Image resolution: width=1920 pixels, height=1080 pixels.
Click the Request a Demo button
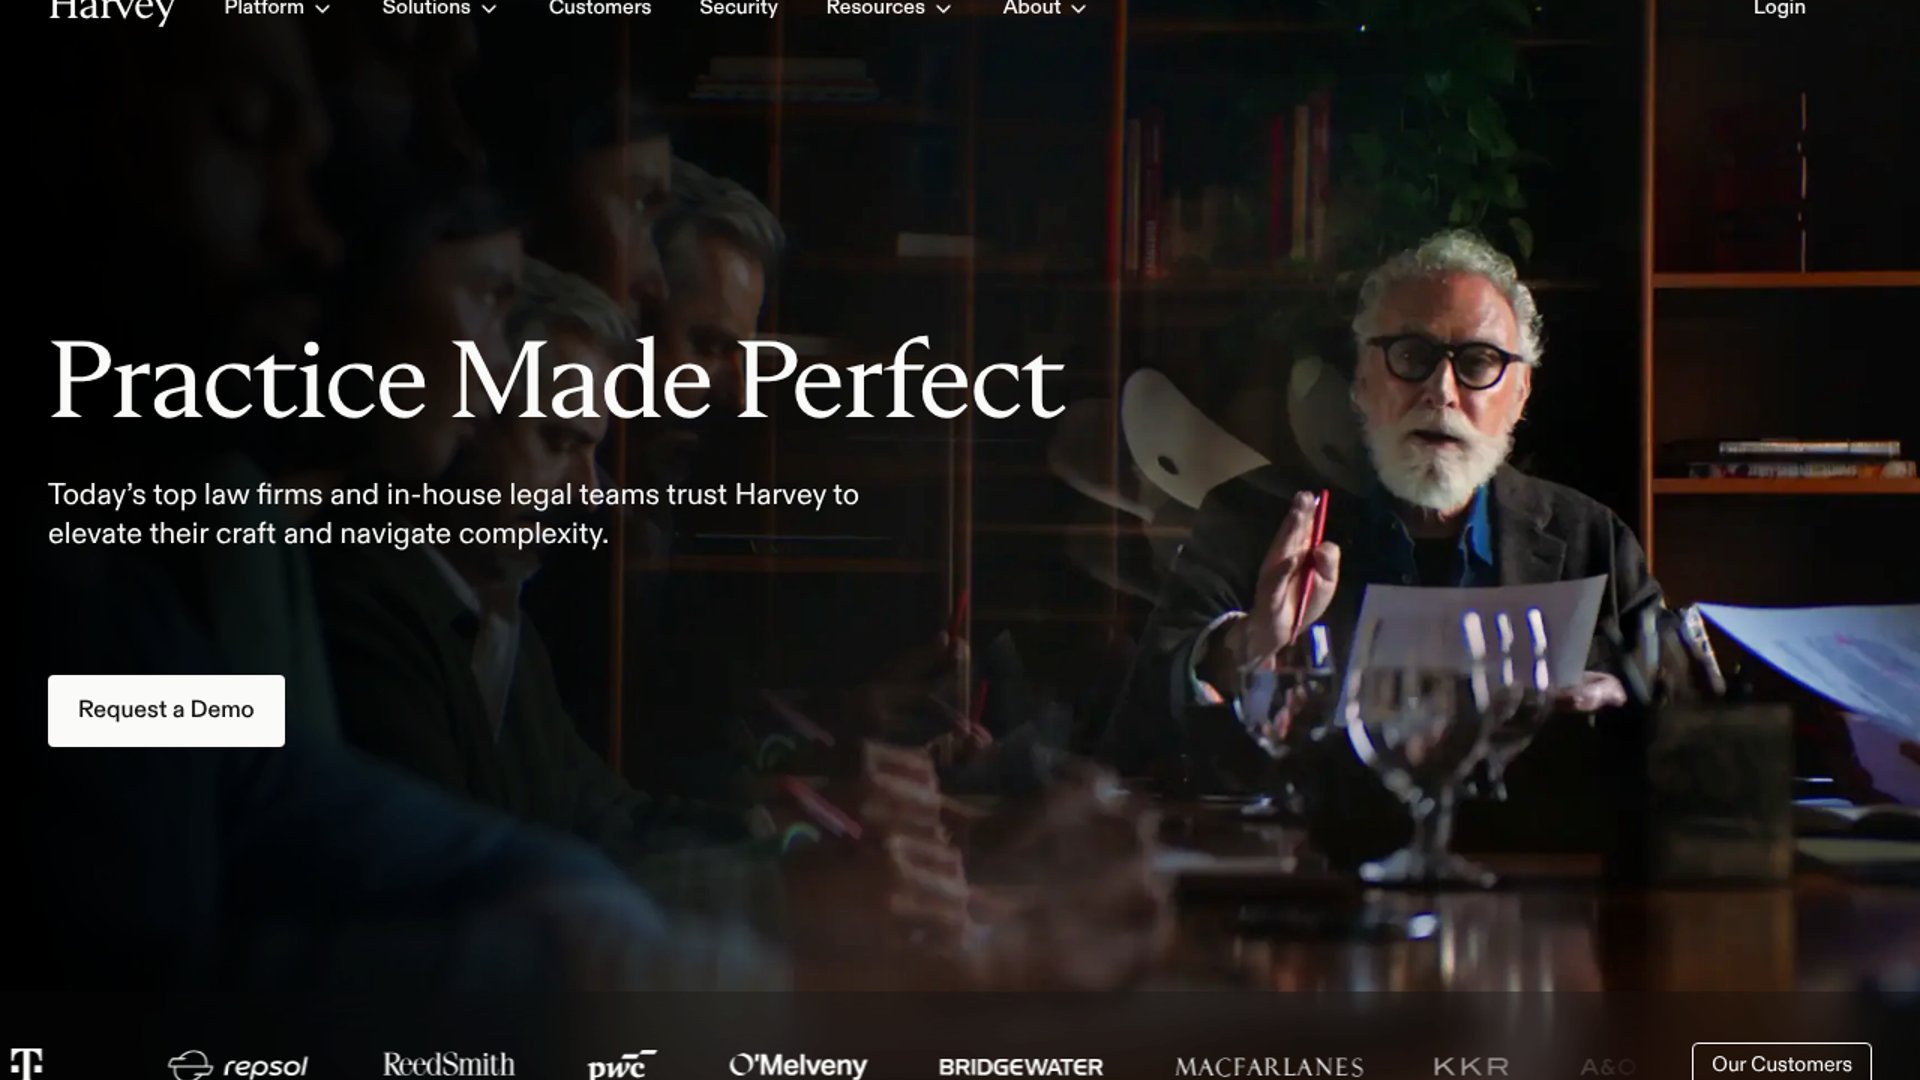[166, 710]
